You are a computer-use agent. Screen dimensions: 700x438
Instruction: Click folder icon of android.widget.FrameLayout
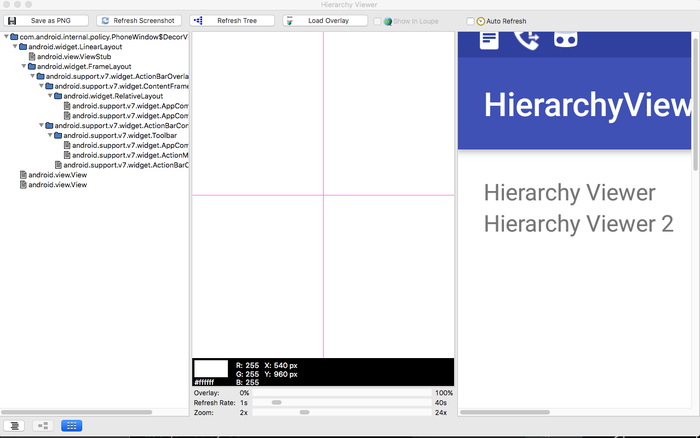coord(32,66)
